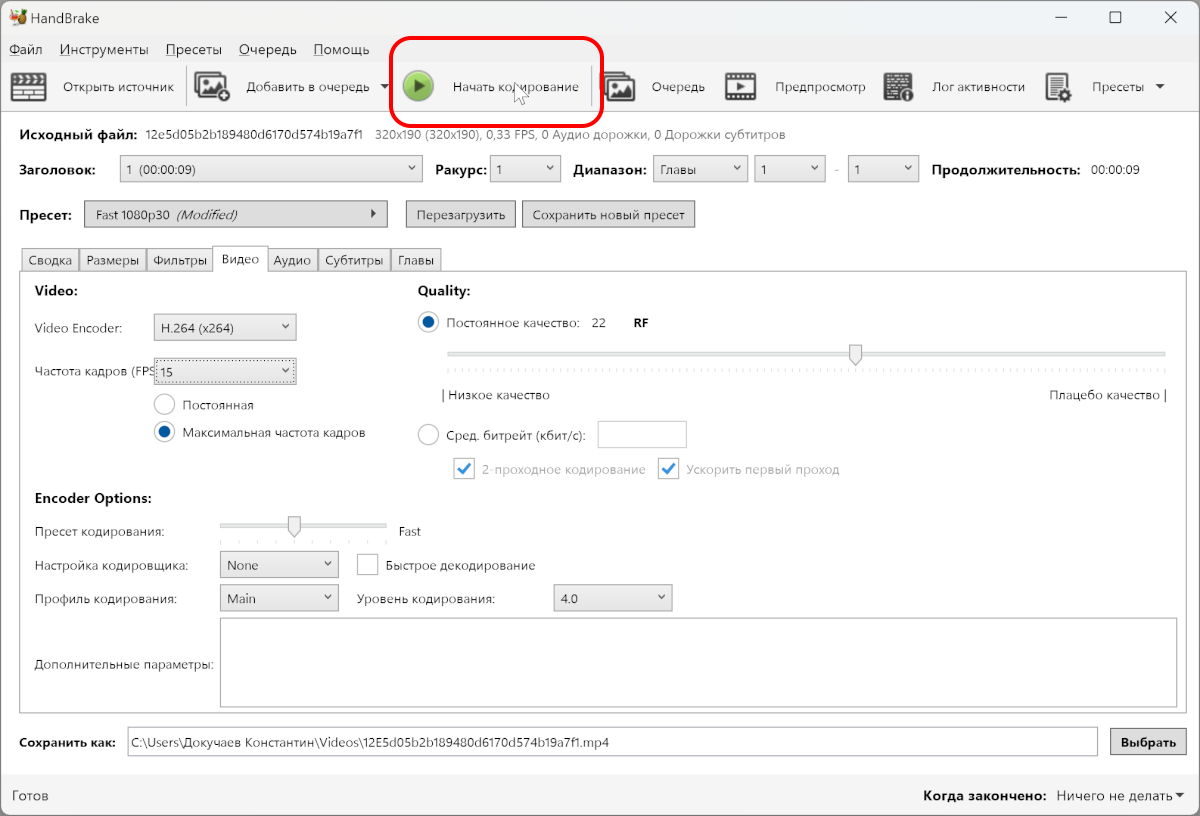1200x816 pixels.
Task: Open the Ракурс angle dropdown
Action: coord(525,170)
